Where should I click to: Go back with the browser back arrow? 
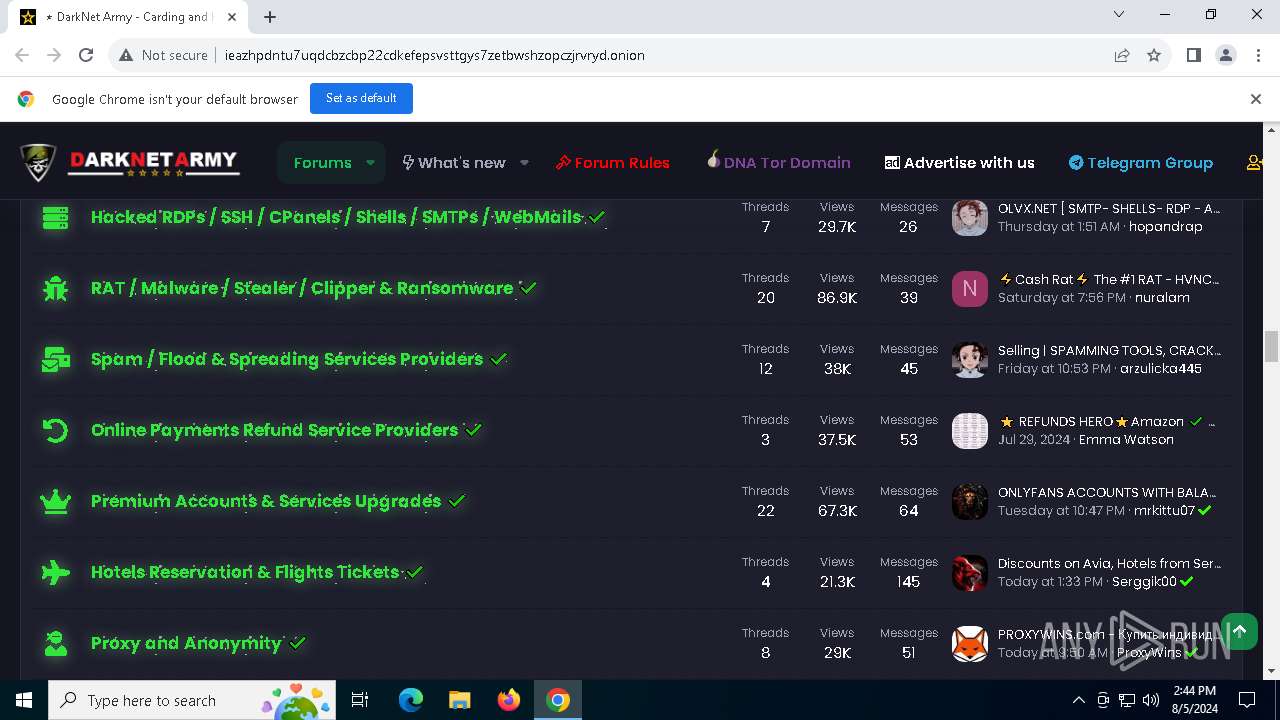(x=22, y=55)
